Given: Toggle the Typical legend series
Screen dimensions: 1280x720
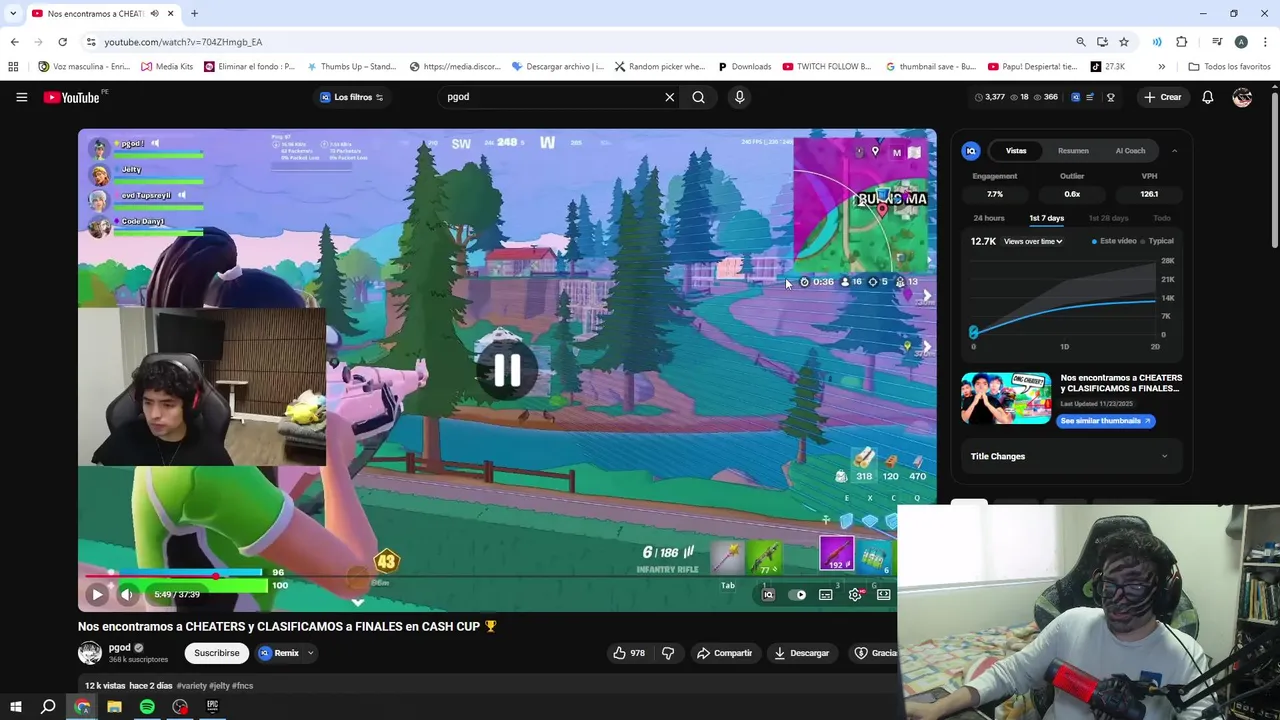Looking at the screenshot, I should (1157, 241).
